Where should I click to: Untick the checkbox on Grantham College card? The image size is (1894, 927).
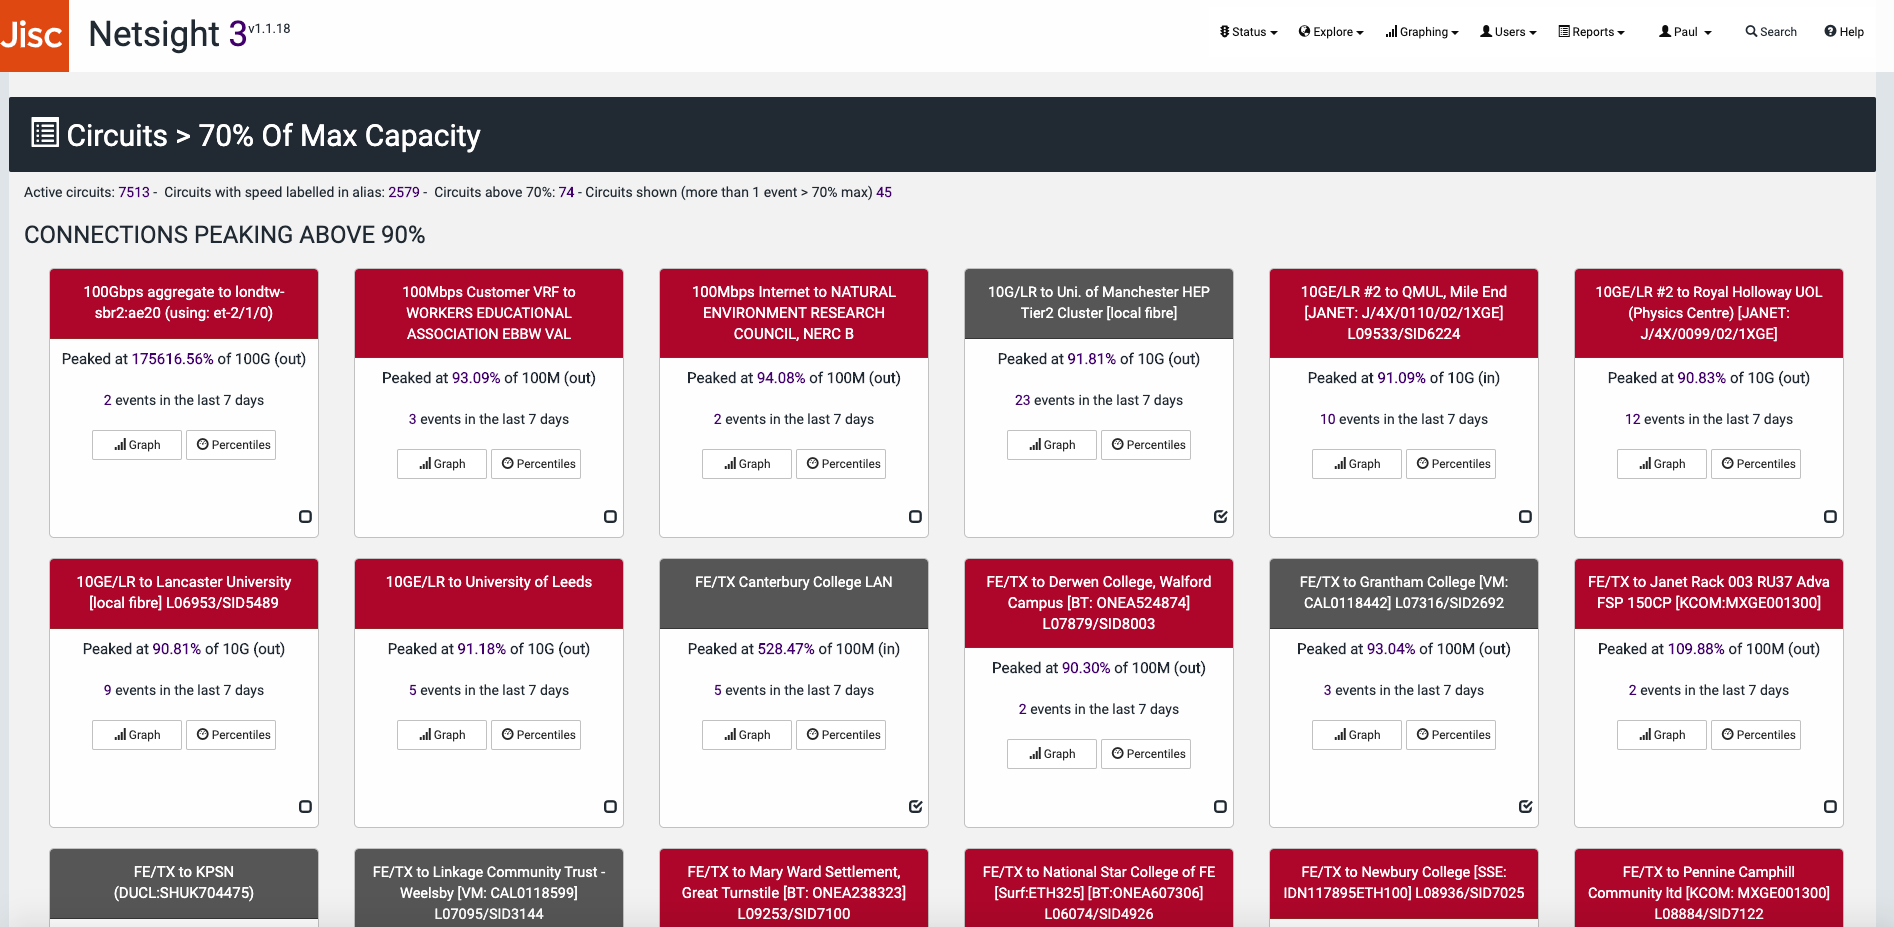coord(1525,807)
